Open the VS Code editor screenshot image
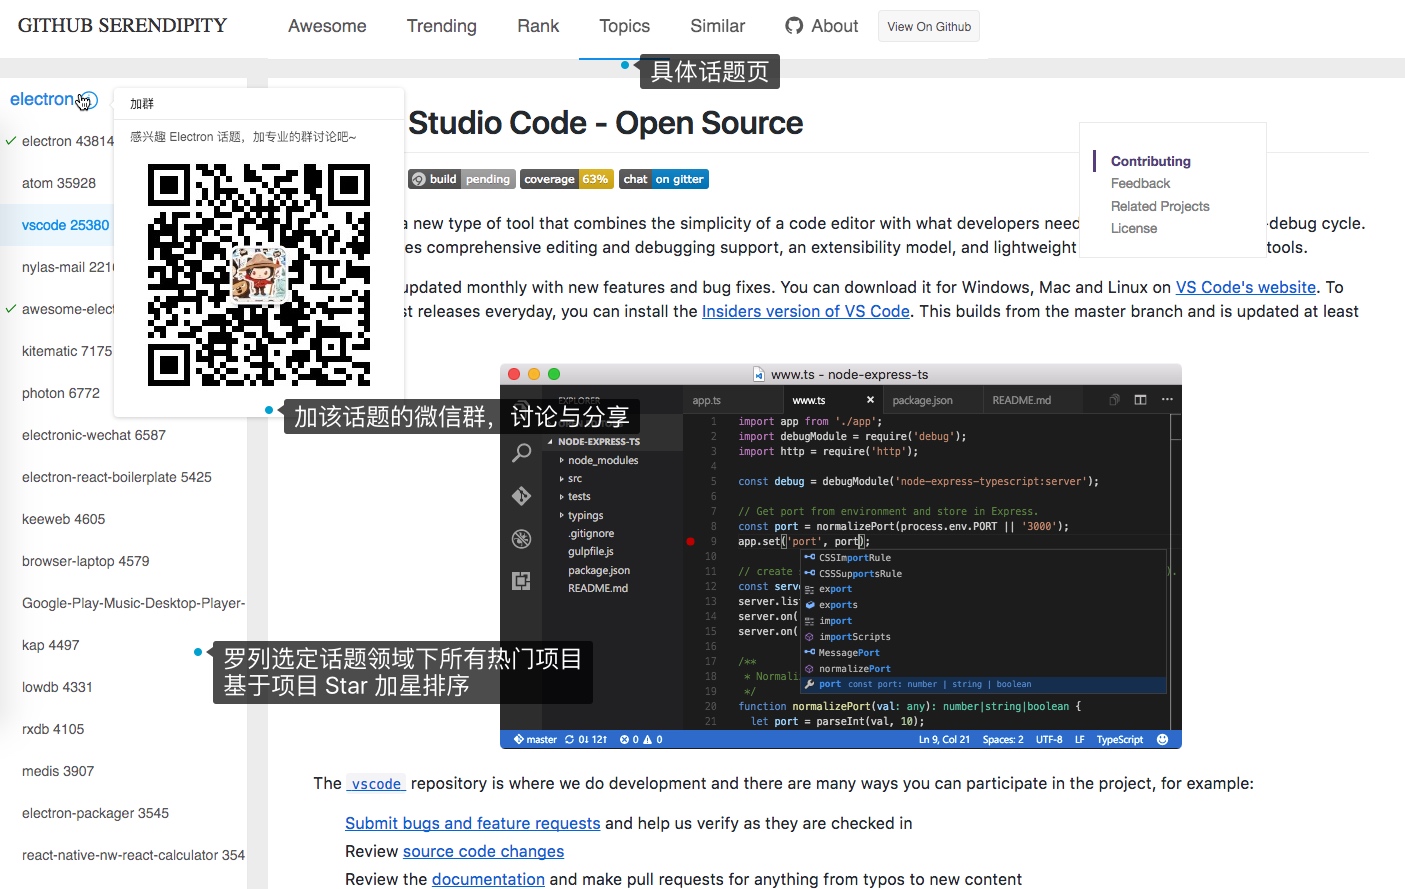This screenshot has width=1405, height=889. pos(841,556)
